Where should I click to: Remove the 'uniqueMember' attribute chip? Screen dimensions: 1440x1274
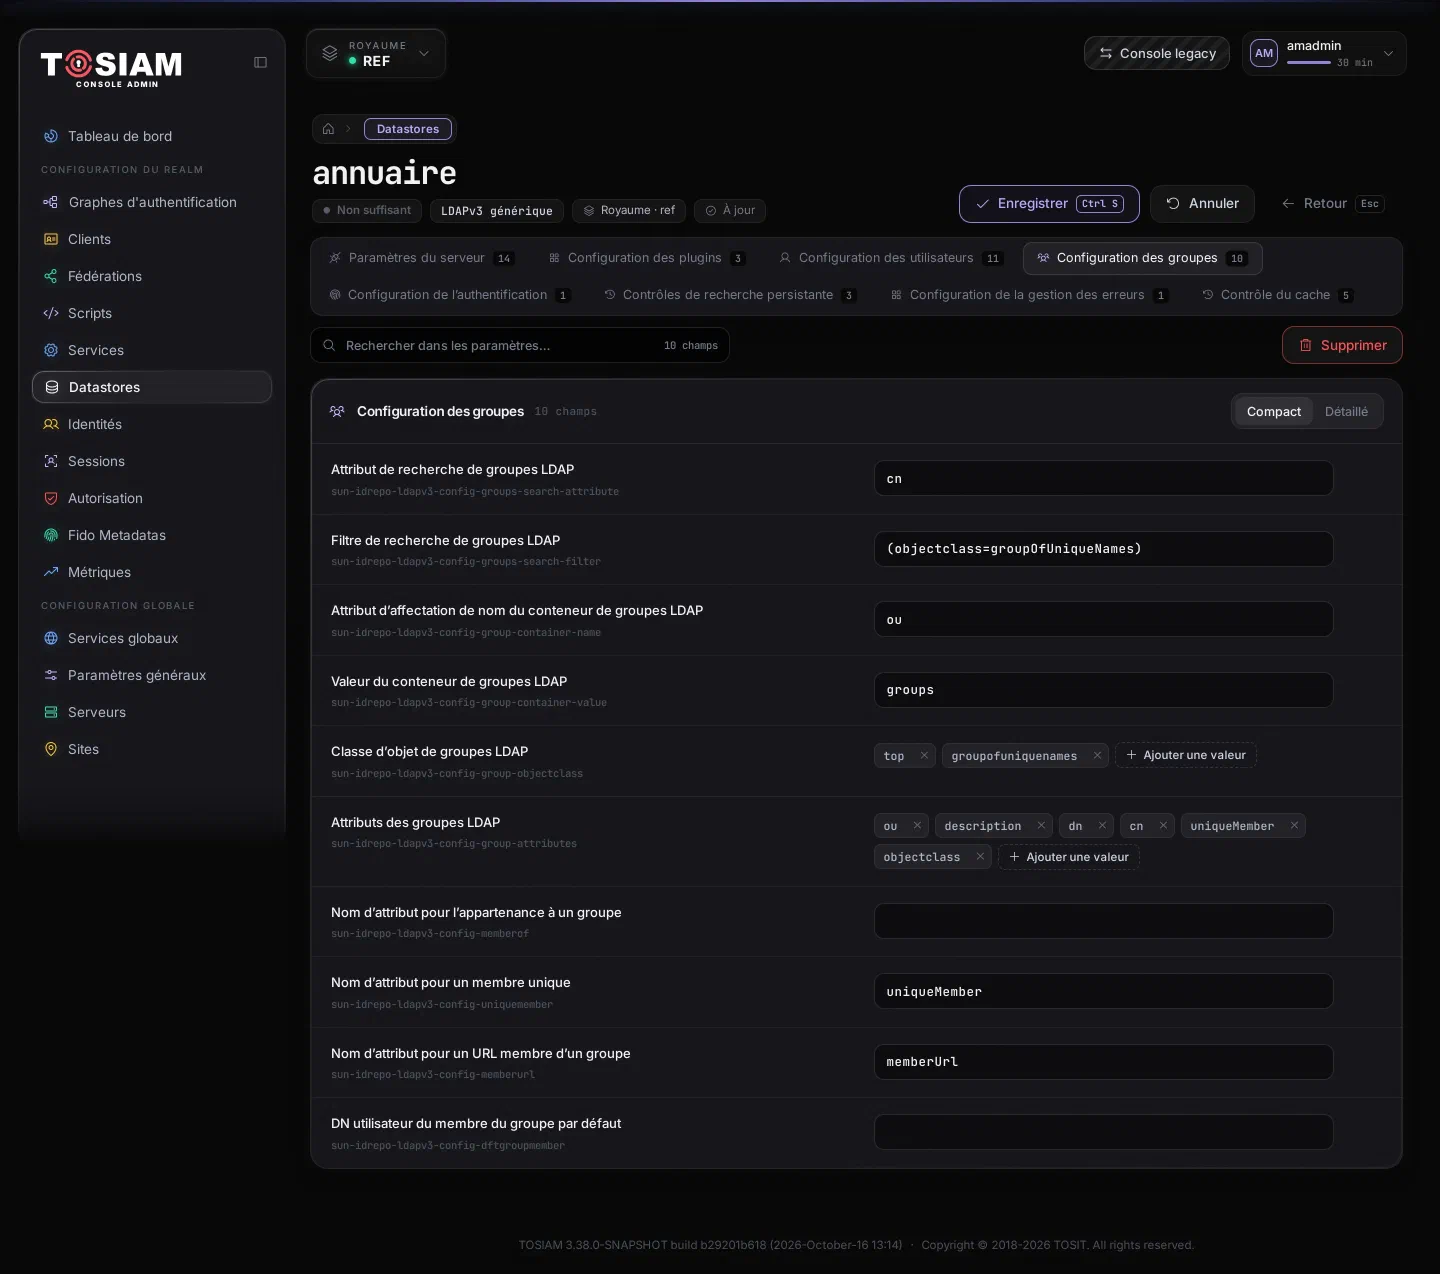(x=1294, y=825)
